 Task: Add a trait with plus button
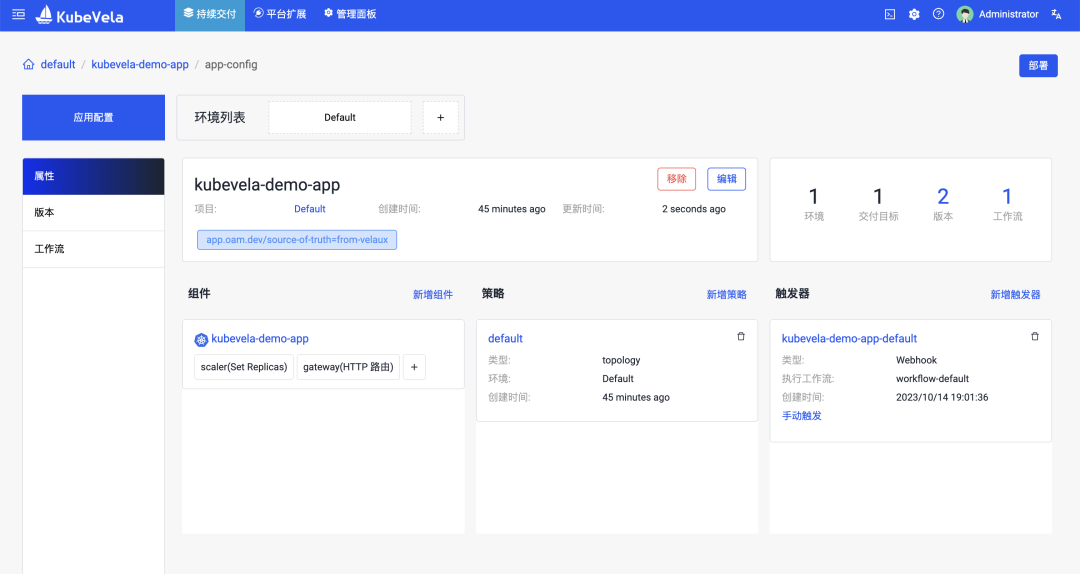tap(414, 367)
